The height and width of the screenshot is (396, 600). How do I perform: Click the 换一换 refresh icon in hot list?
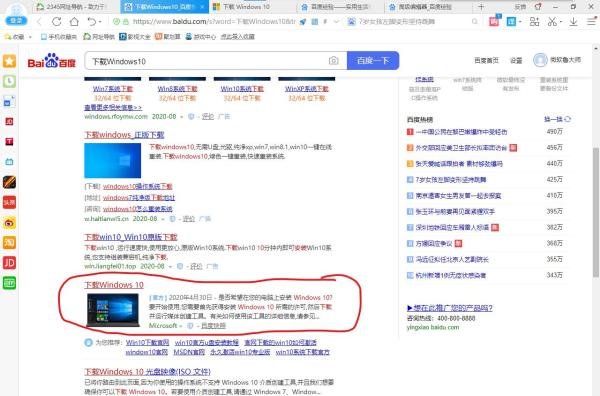(567, 119)
